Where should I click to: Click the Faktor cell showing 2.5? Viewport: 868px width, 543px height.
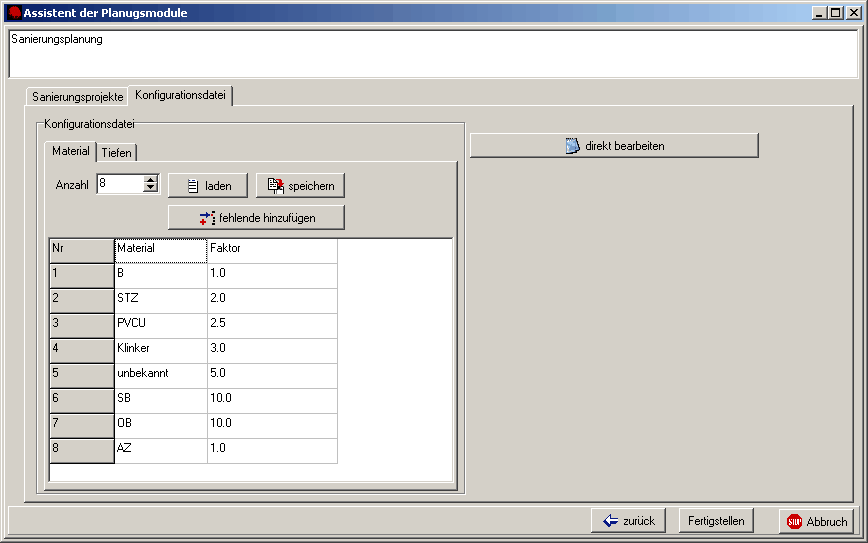[x=271, y=323]
